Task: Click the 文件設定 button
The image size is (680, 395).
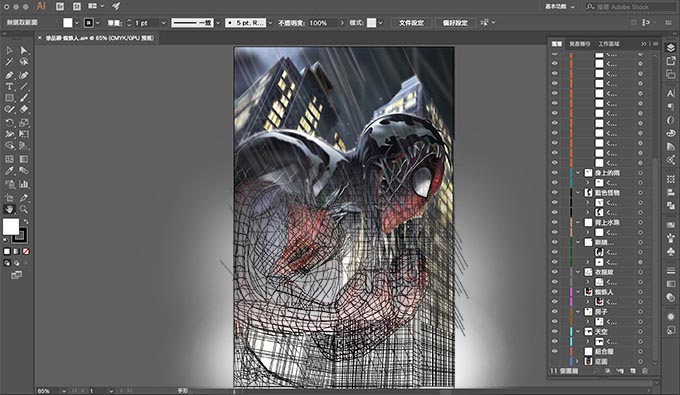Action: pyautogui.click(x=411, y=23)
